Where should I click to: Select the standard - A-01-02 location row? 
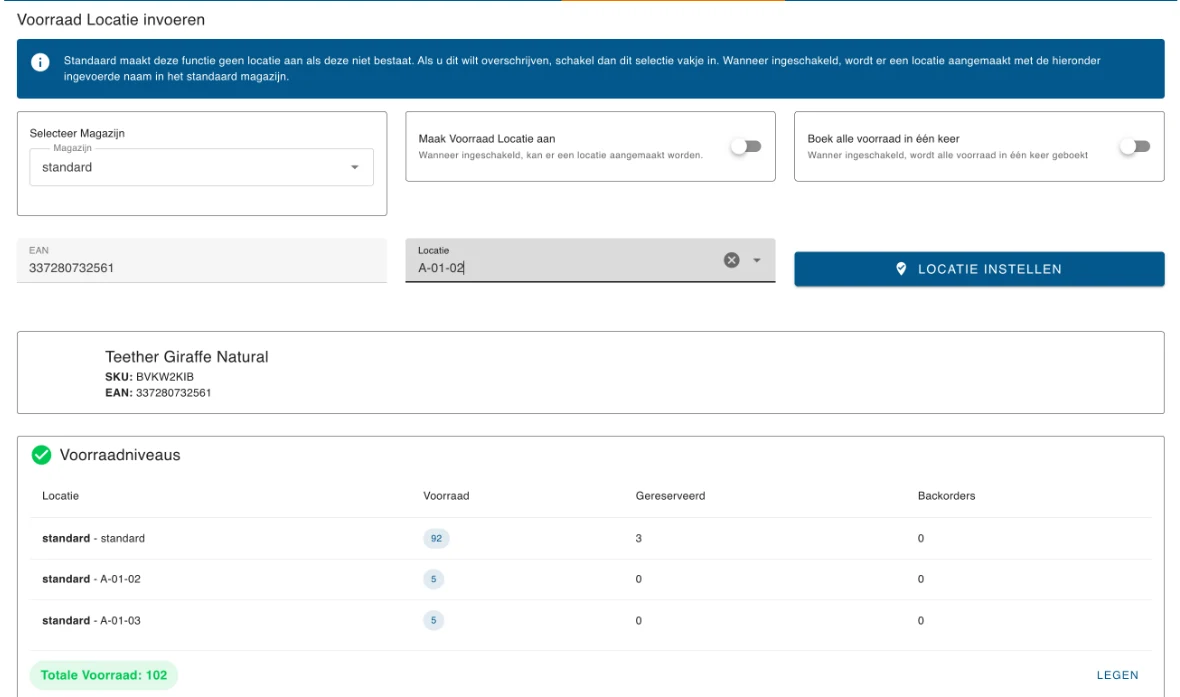[591, 579]
